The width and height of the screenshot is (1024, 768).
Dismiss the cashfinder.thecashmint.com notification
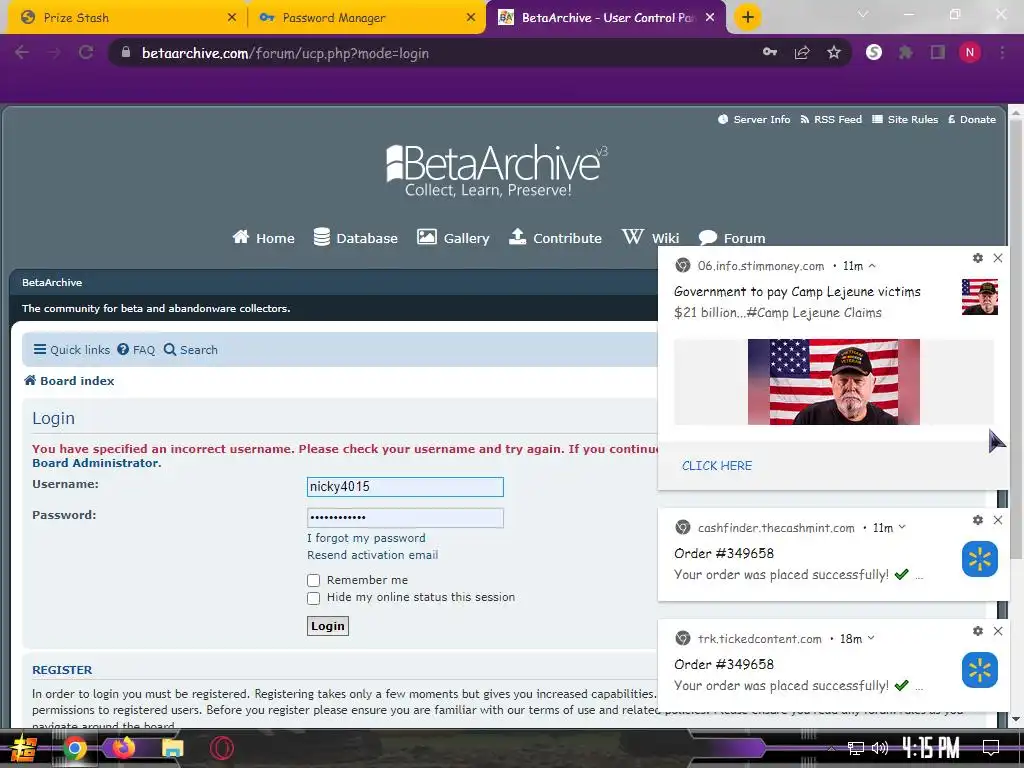click(x=998, y=520)
